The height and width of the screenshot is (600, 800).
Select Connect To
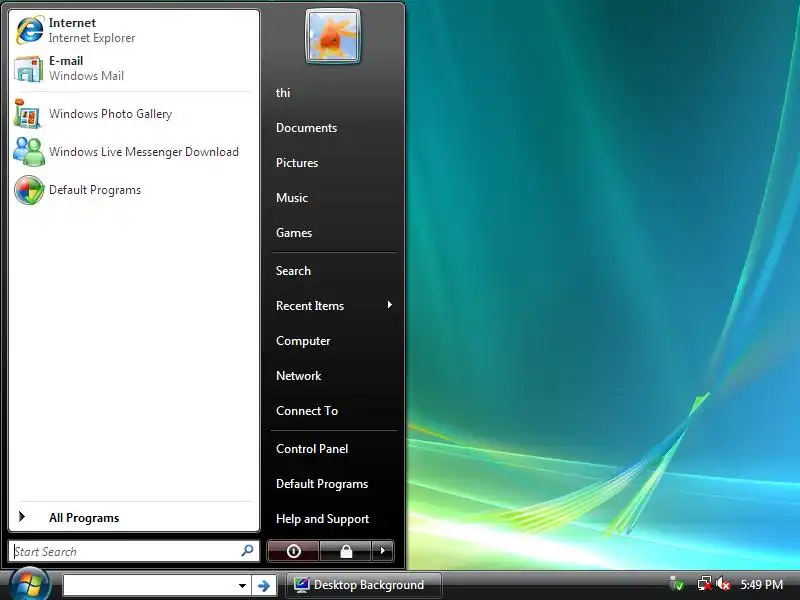[x=307, y=411]
